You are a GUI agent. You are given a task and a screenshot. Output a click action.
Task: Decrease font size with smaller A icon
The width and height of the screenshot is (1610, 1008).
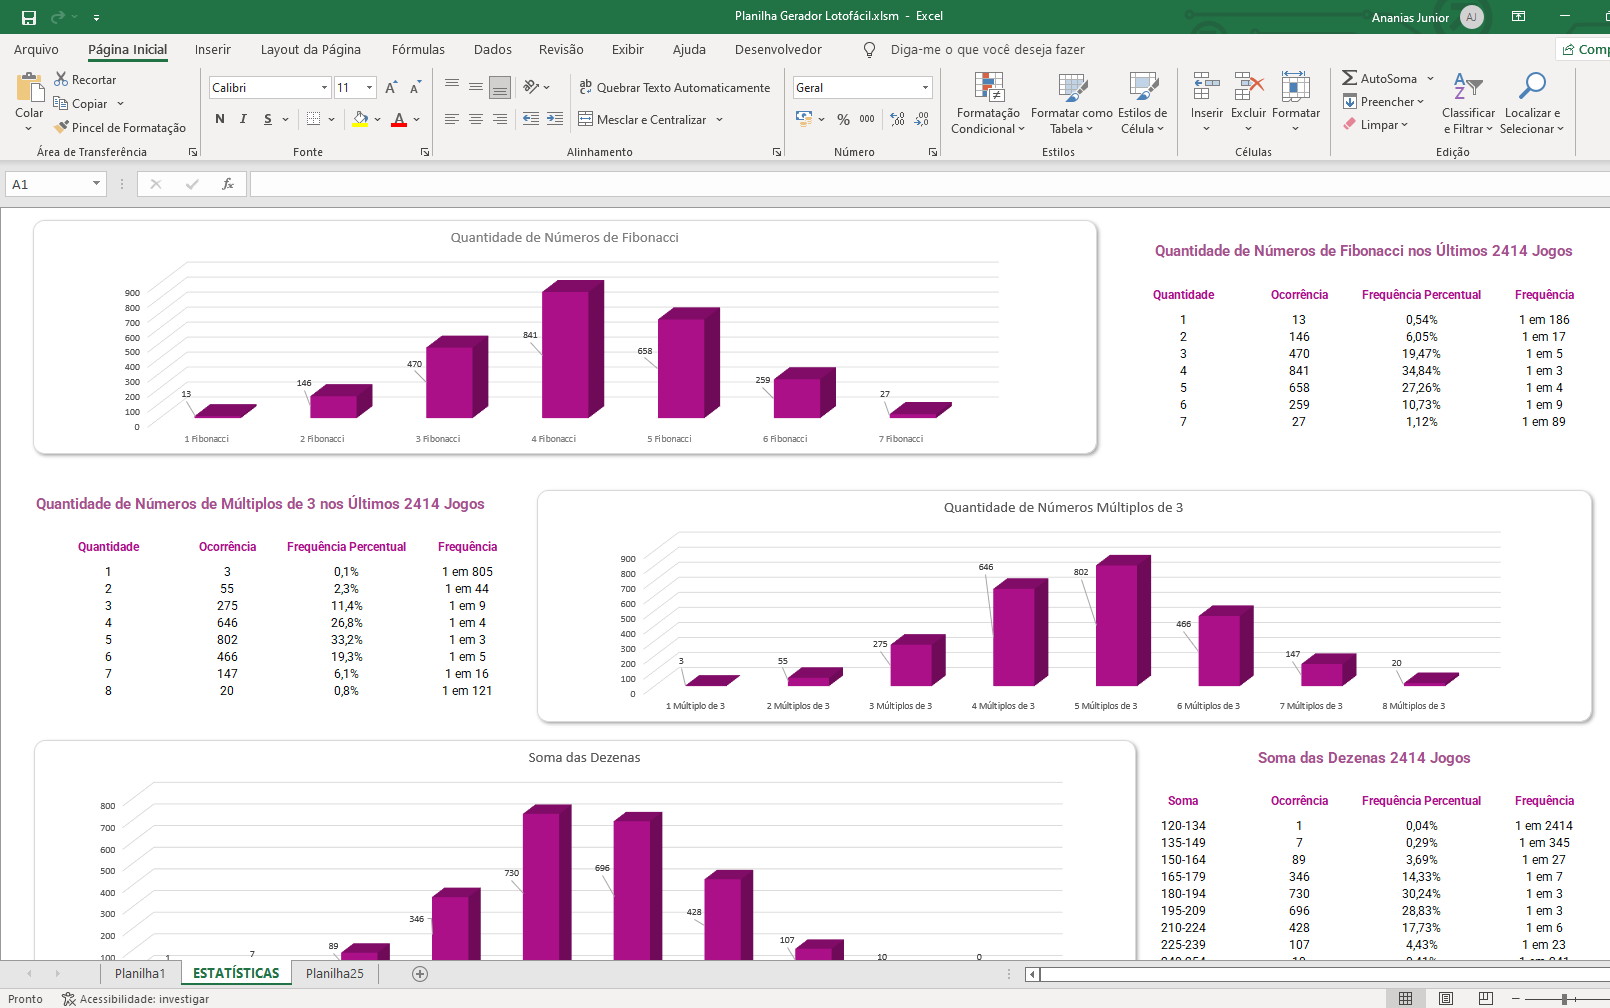tap(416, 88)
